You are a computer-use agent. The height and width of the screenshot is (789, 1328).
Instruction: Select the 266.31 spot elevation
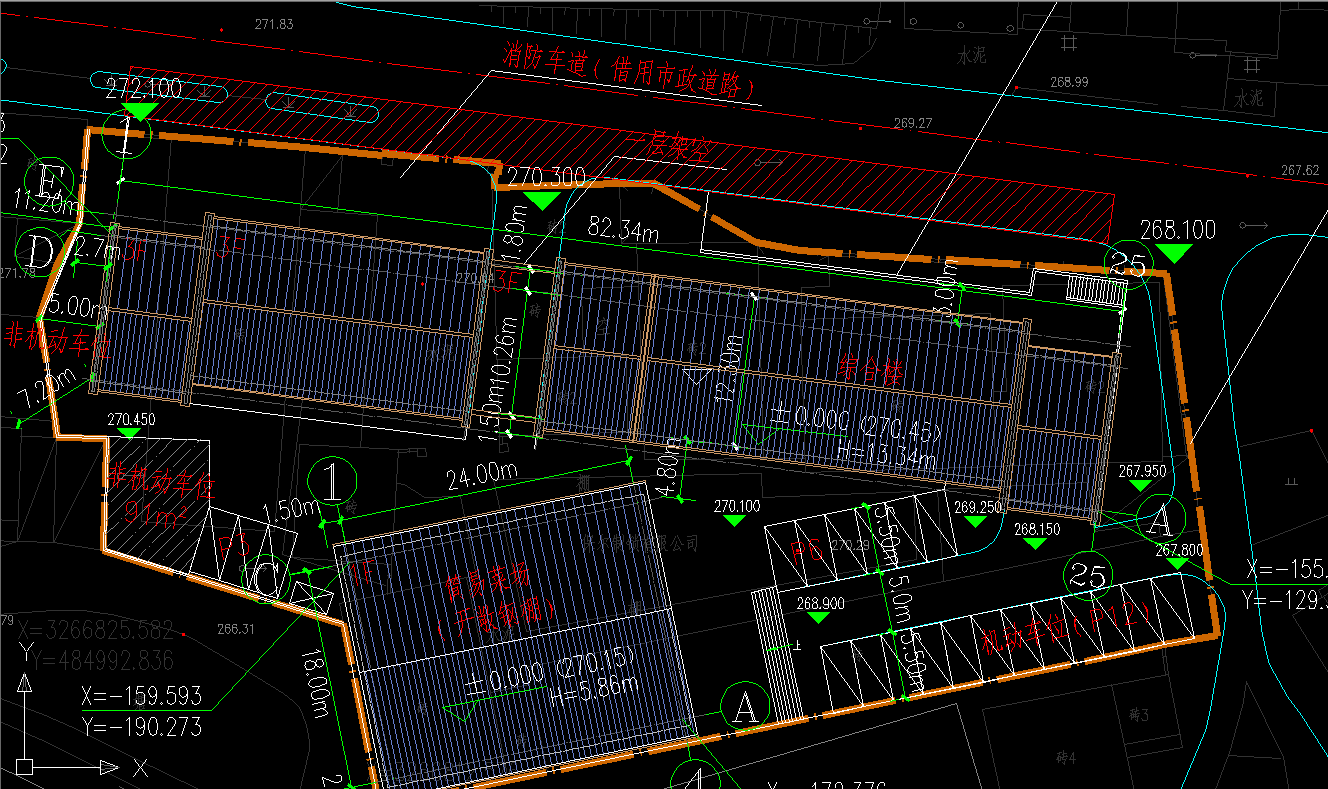tap(234, 630)
